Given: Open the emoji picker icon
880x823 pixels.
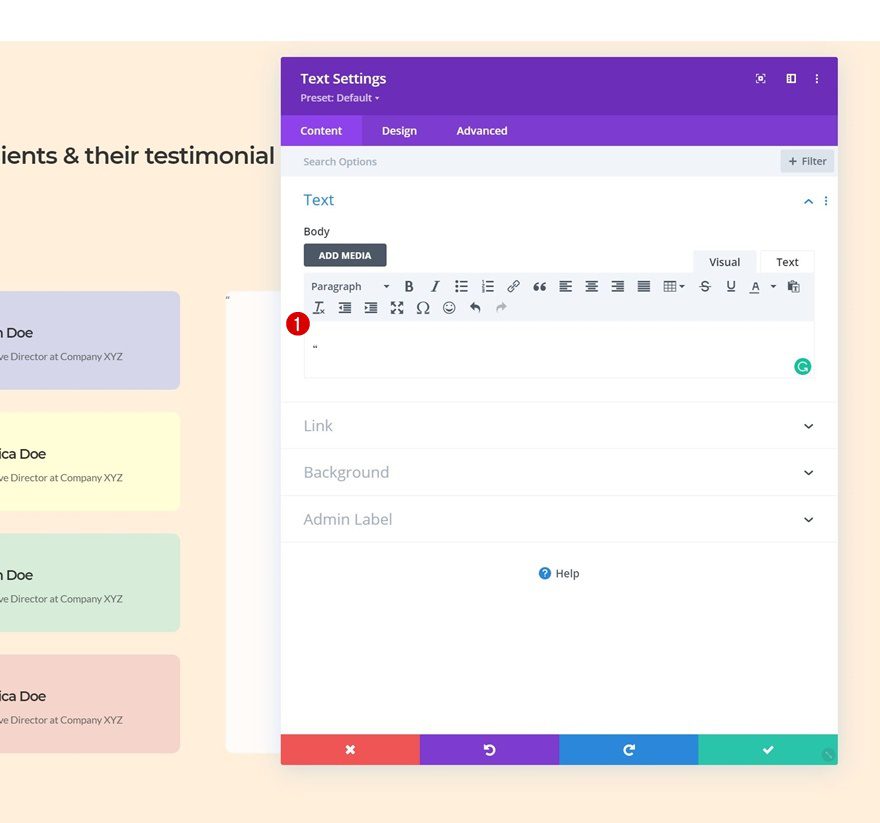Looking at the screenshot, I should click(449, 308).
